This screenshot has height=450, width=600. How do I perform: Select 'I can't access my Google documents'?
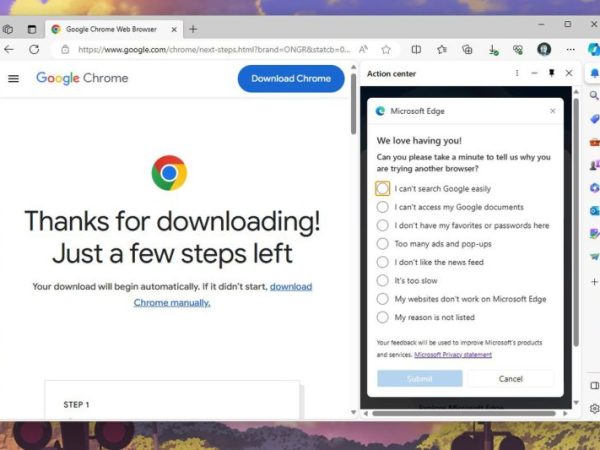tap(382, 207)
